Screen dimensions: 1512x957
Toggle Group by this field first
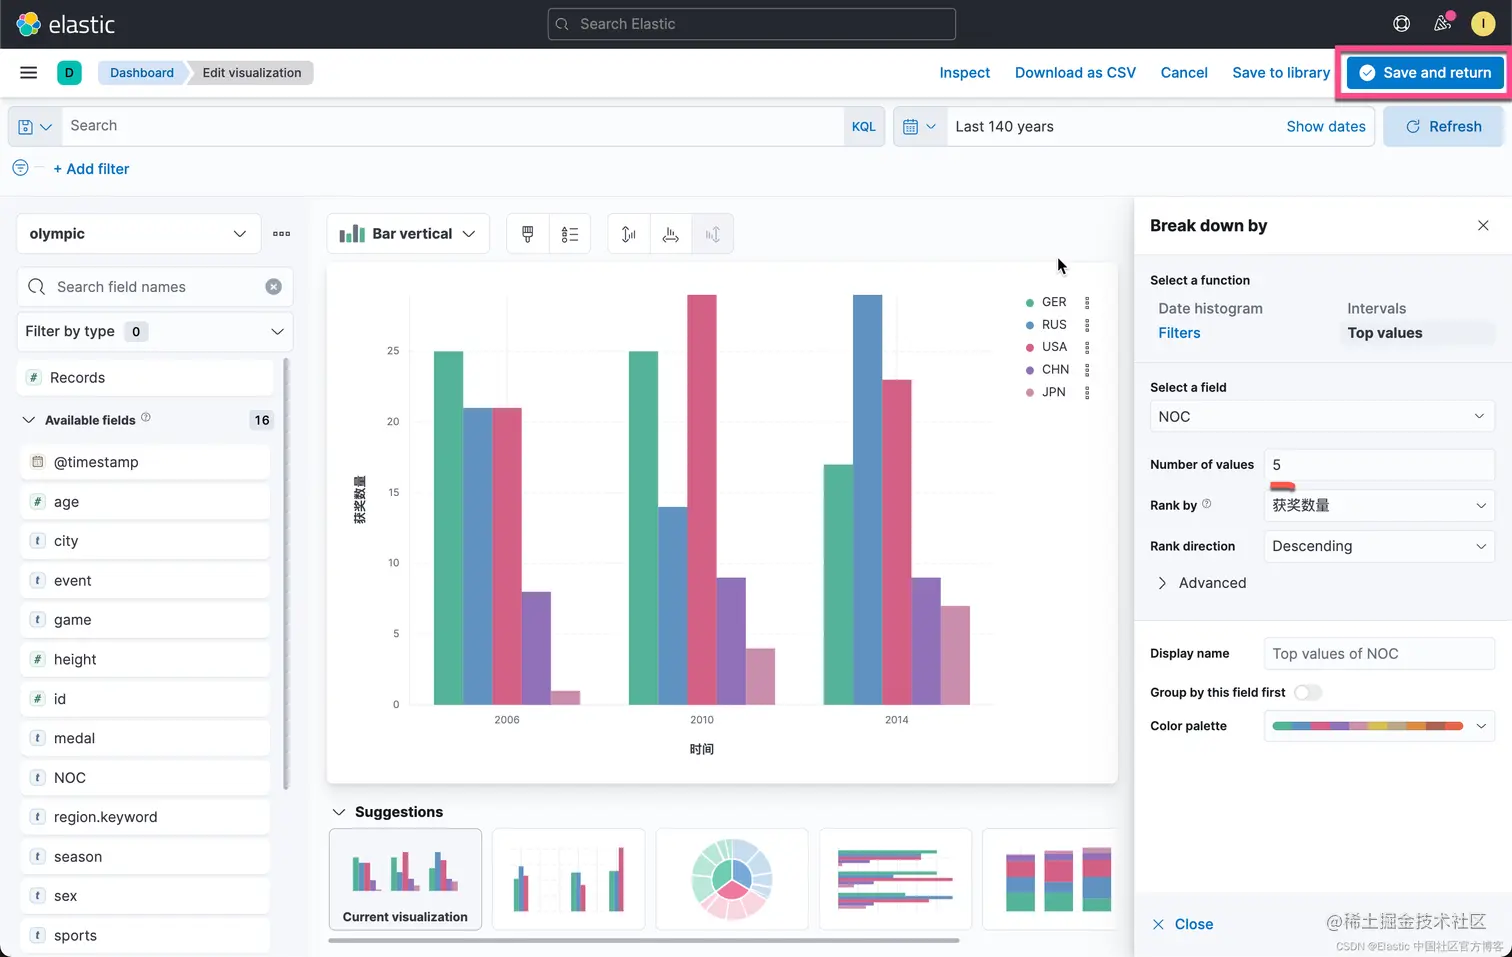click(x=1307, y=692)
